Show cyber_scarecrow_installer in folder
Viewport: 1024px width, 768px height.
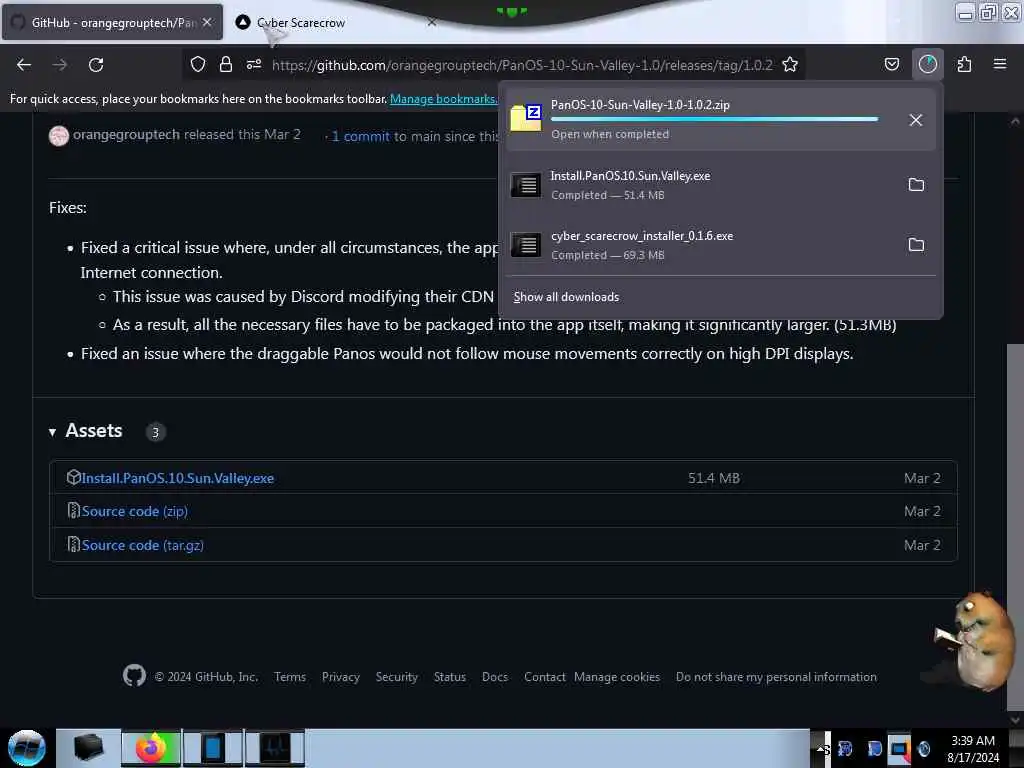[x=916, y=245]
